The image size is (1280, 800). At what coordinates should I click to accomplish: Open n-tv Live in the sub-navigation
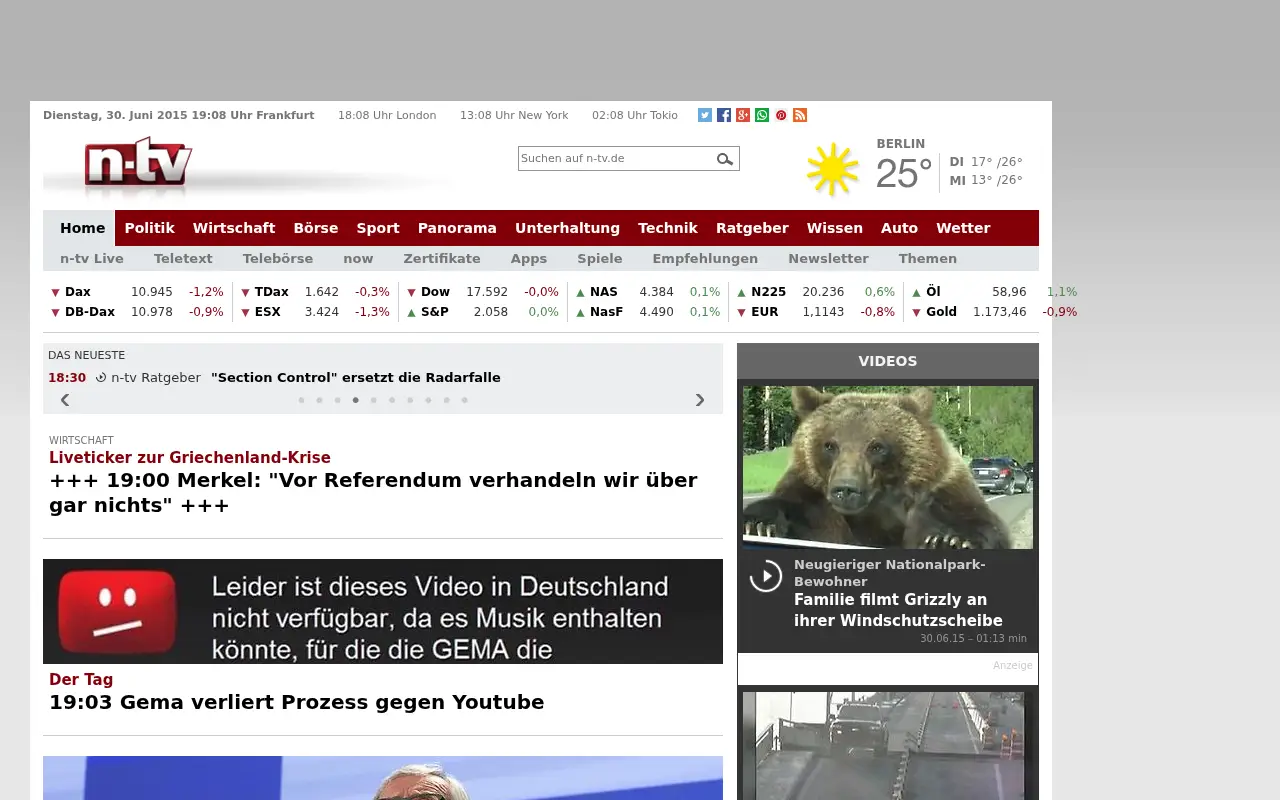click(x=92, y=258)
